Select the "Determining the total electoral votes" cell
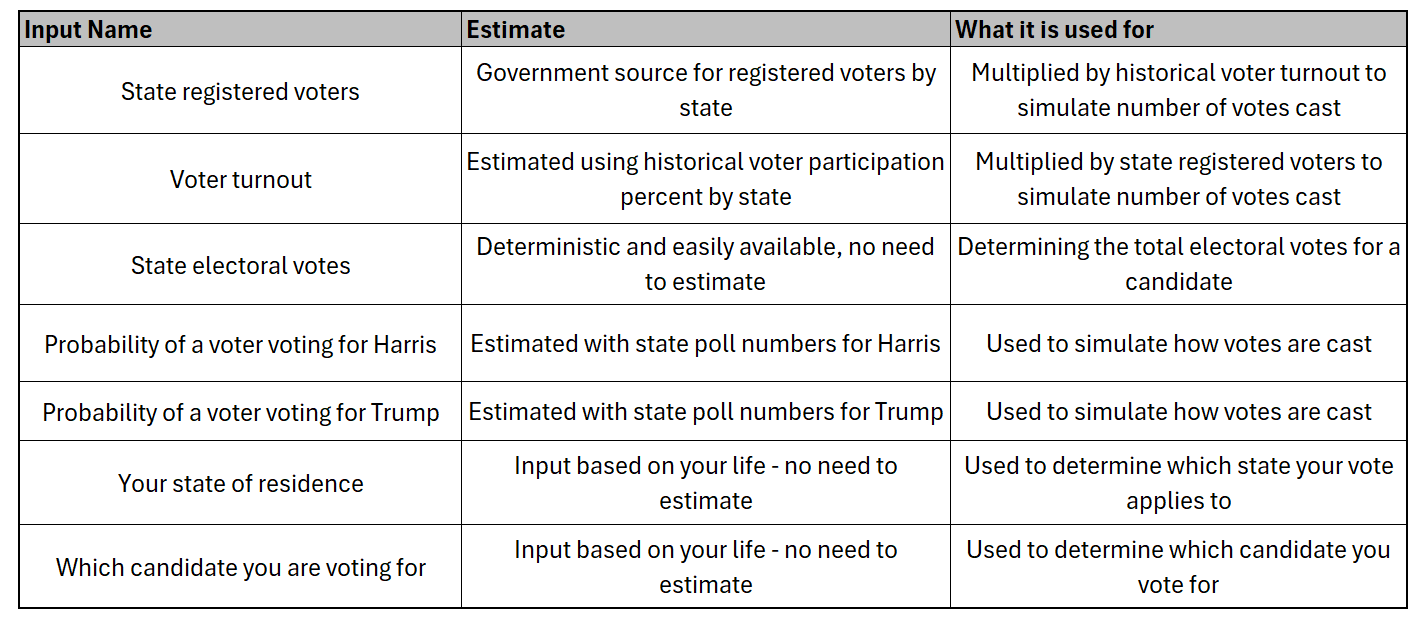The width and height of the screenshot is (1426, 620). point(1178,264)
